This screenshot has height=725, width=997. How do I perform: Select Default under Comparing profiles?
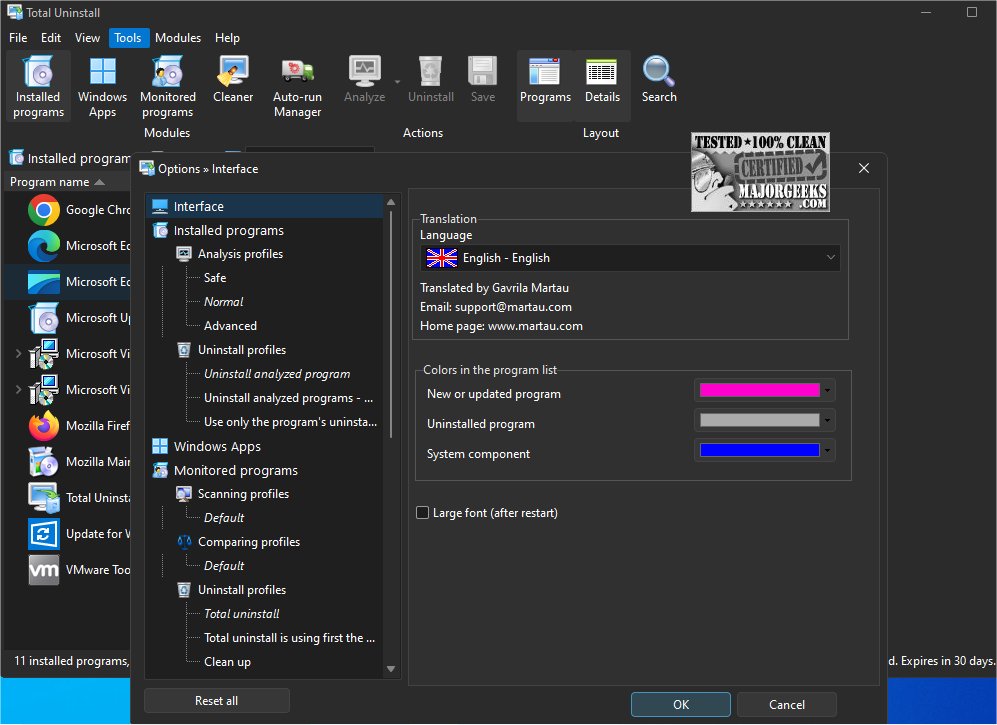click(x=224, y=566)
